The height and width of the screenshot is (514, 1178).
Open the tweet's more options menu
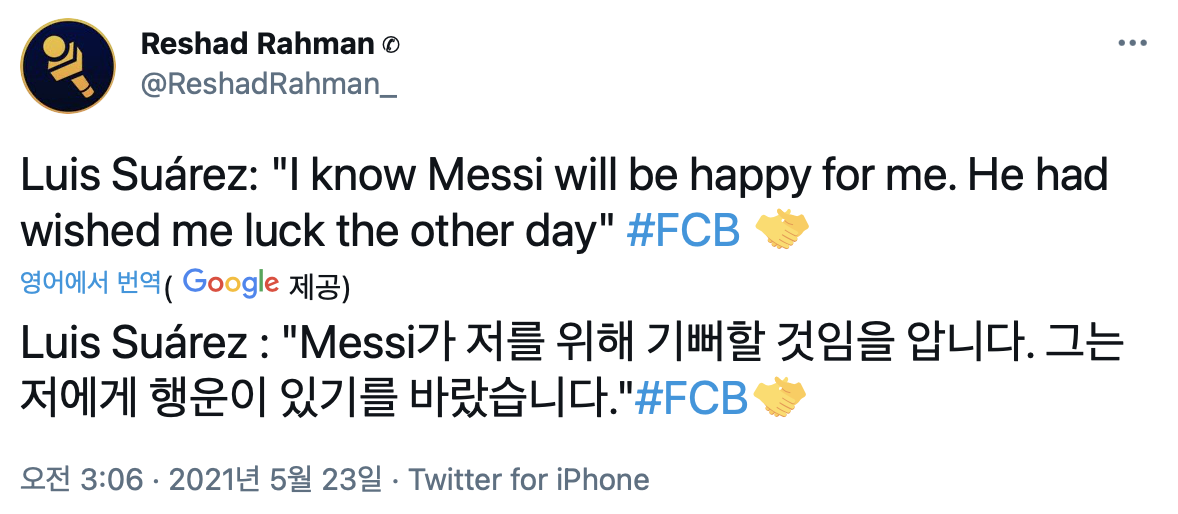click(x=1130, y=44)
